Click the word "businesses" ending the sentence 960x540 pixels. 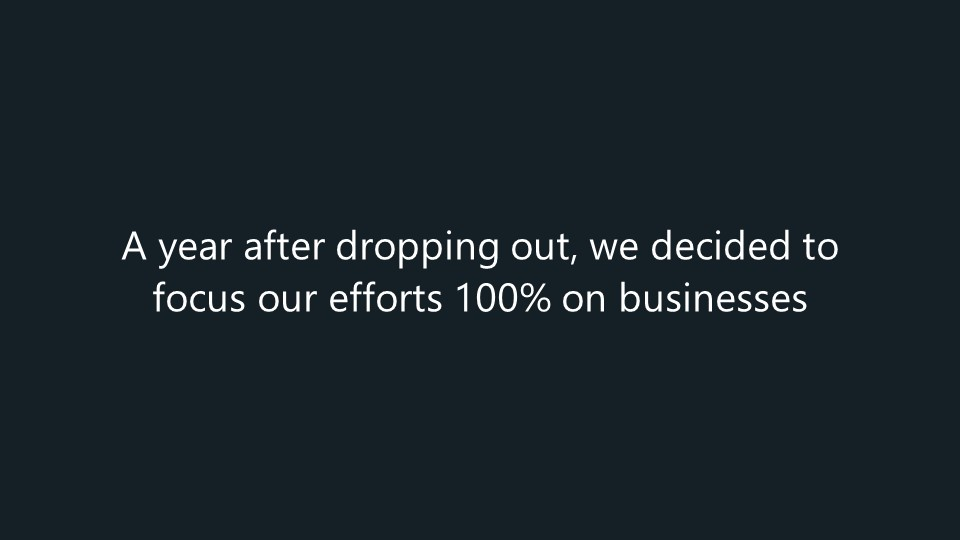pos(713,298)
